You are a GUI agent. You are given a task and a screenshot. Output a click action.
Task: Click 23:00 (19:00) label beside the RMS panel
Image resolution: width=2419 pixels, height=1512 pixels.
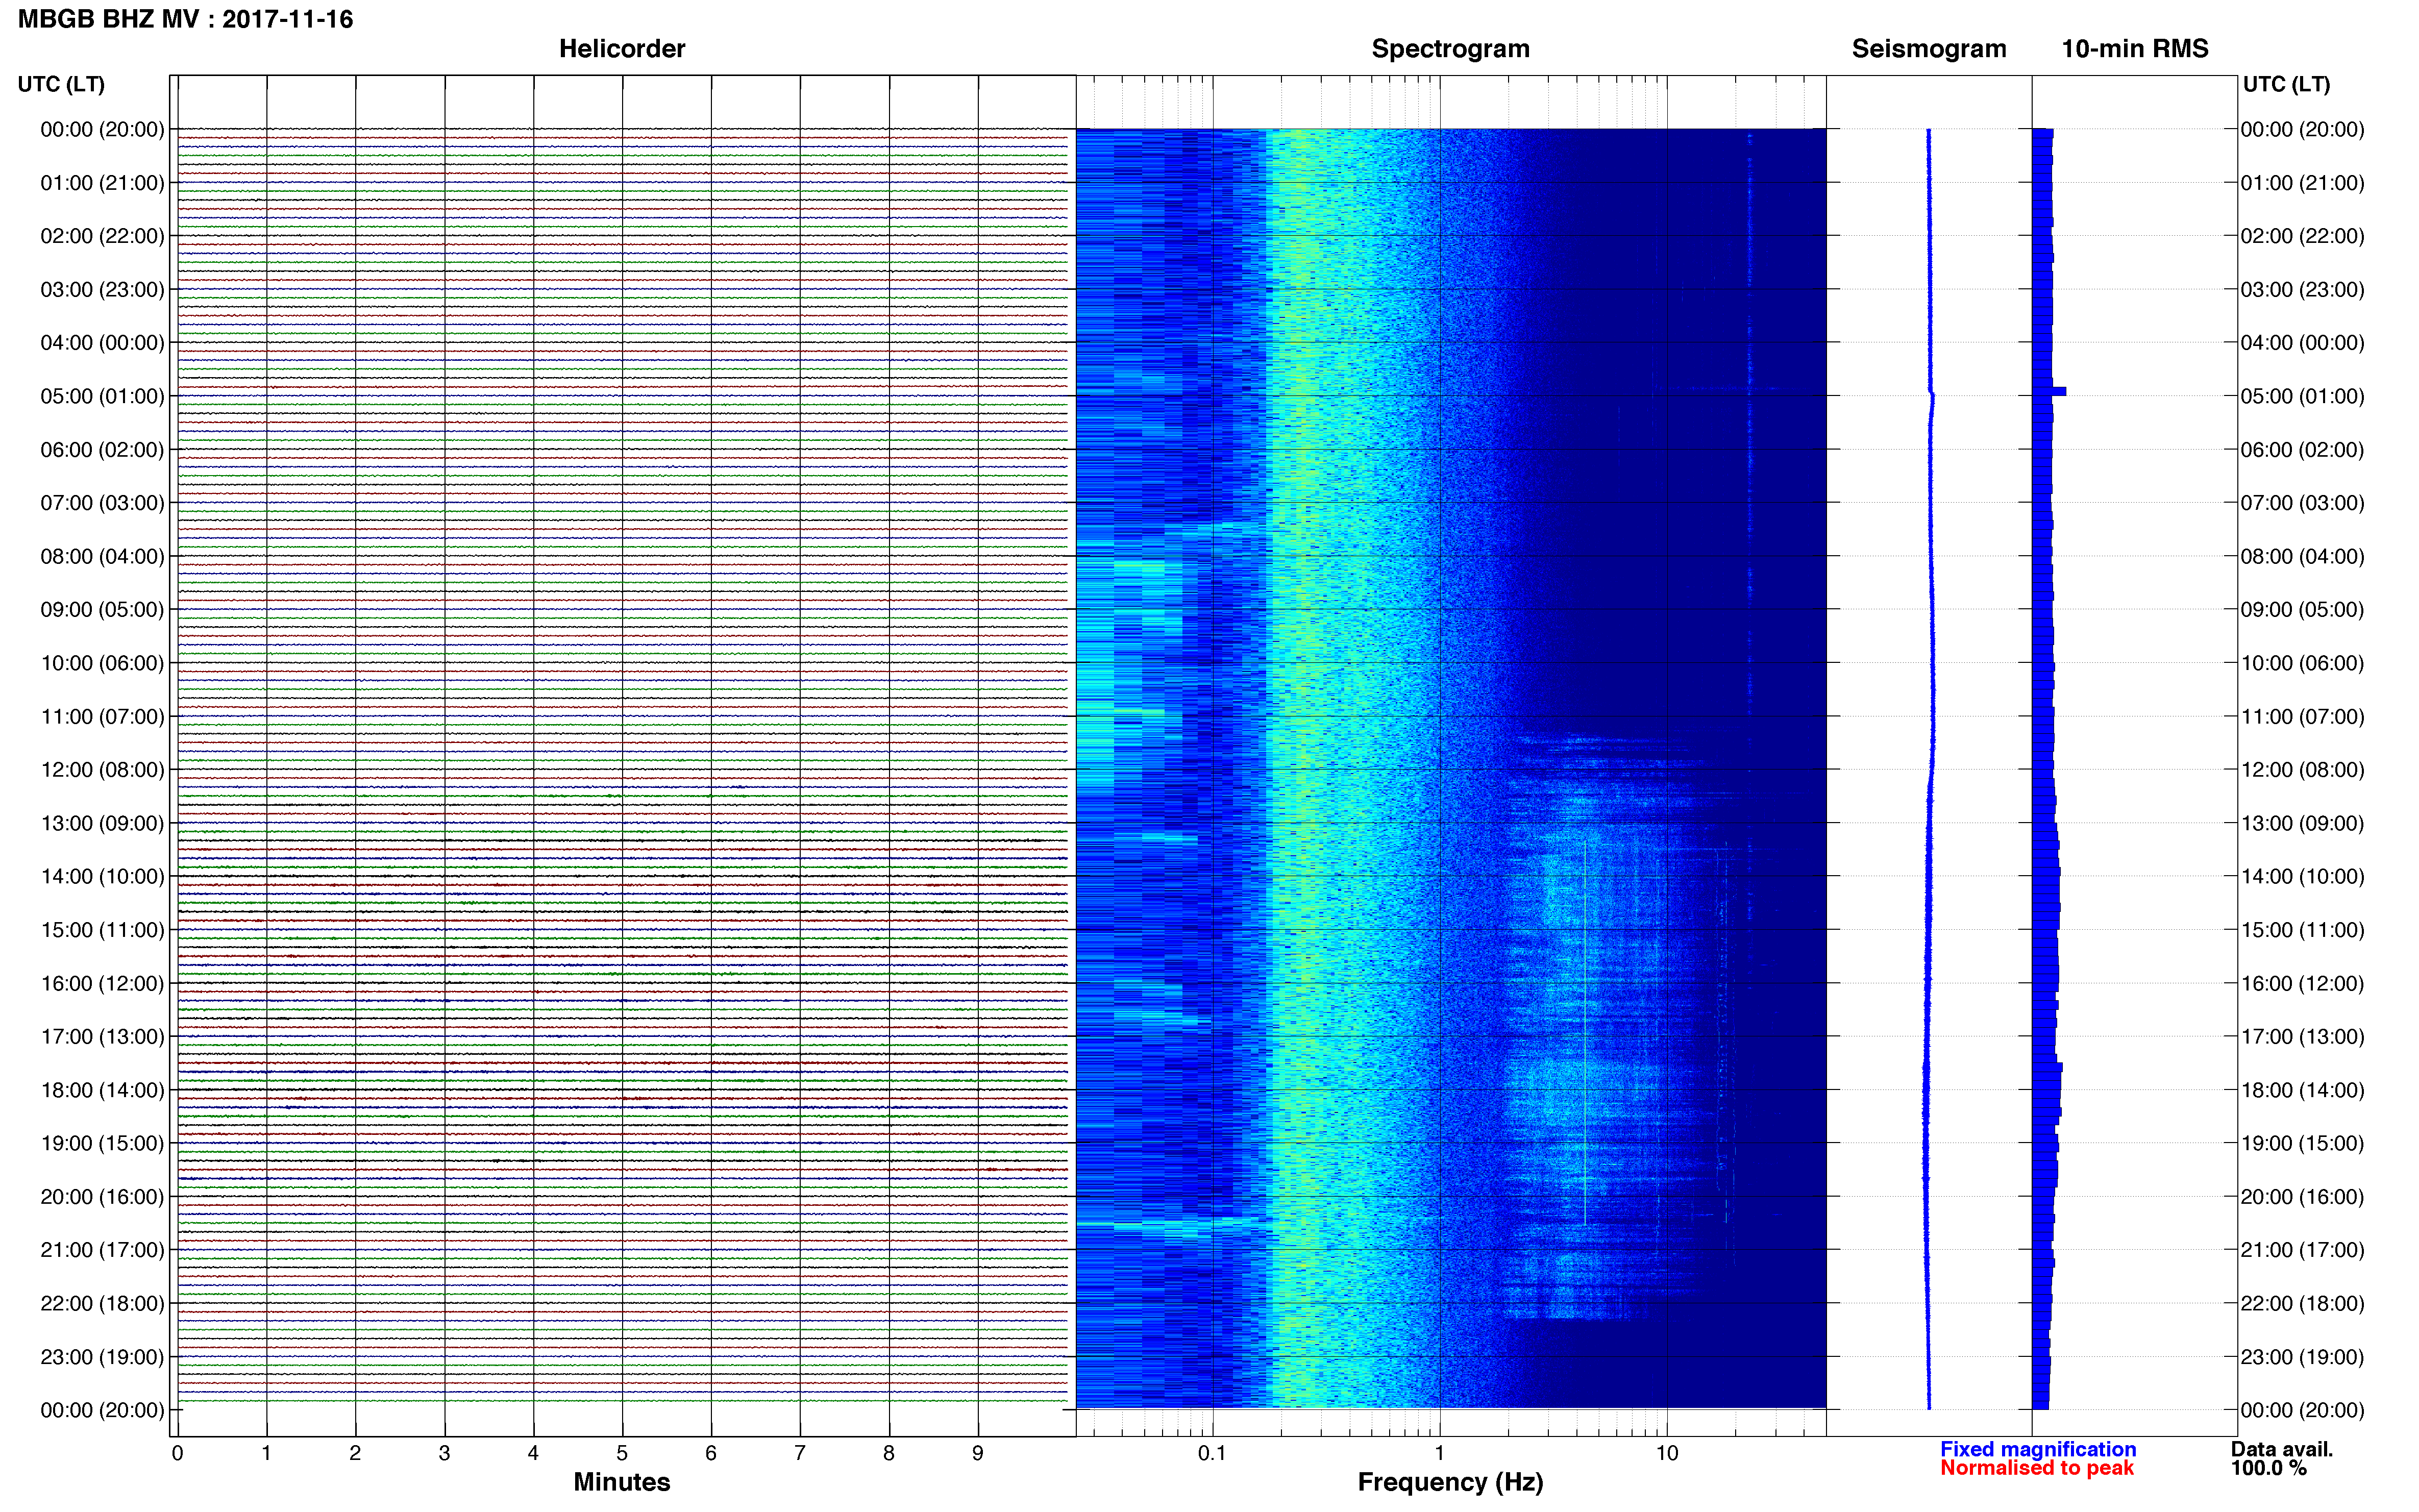tap(2302, 1357)
